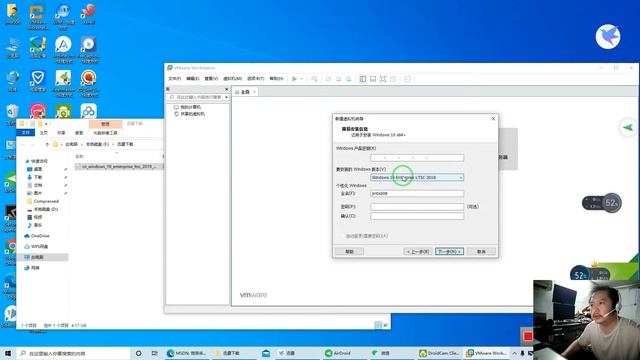Open the 光盘映像工具 tab in File Explorer

point(105,133)
